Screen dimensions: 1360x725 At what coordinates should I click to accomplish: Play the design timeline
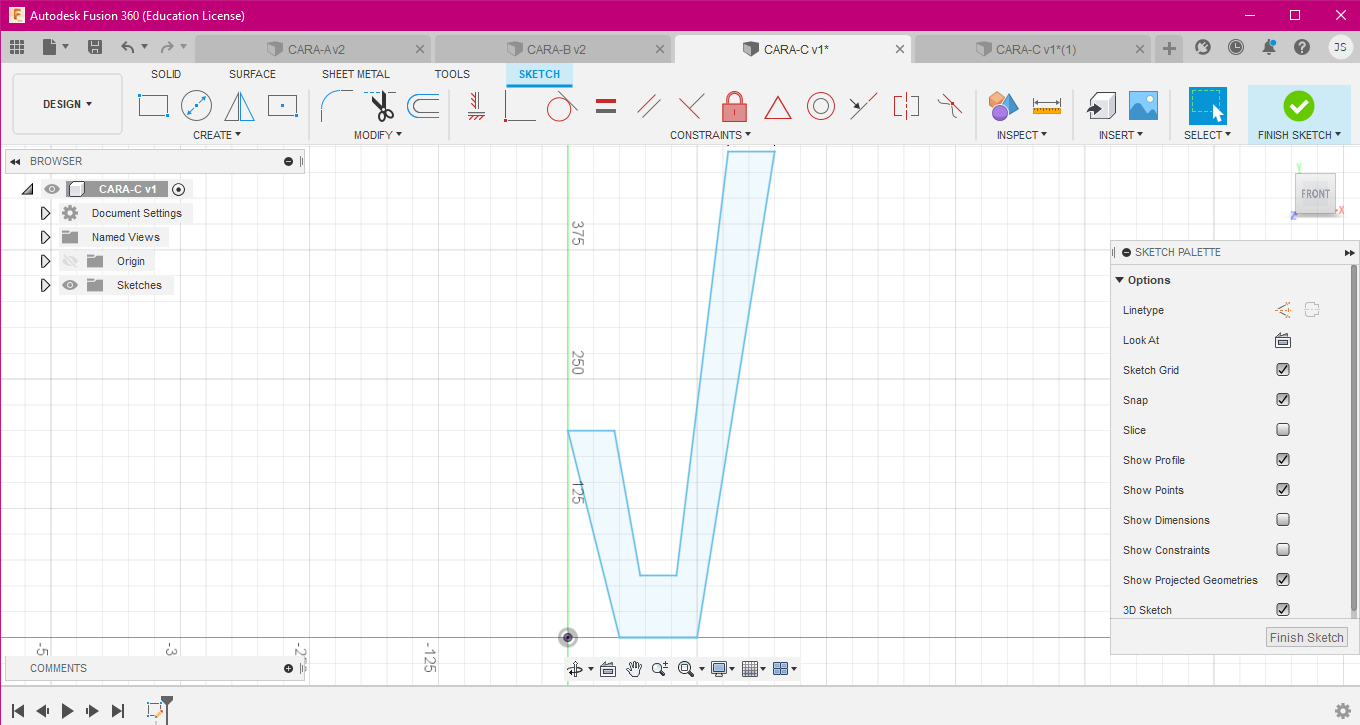pyautogui.click(x=68, y=711)
